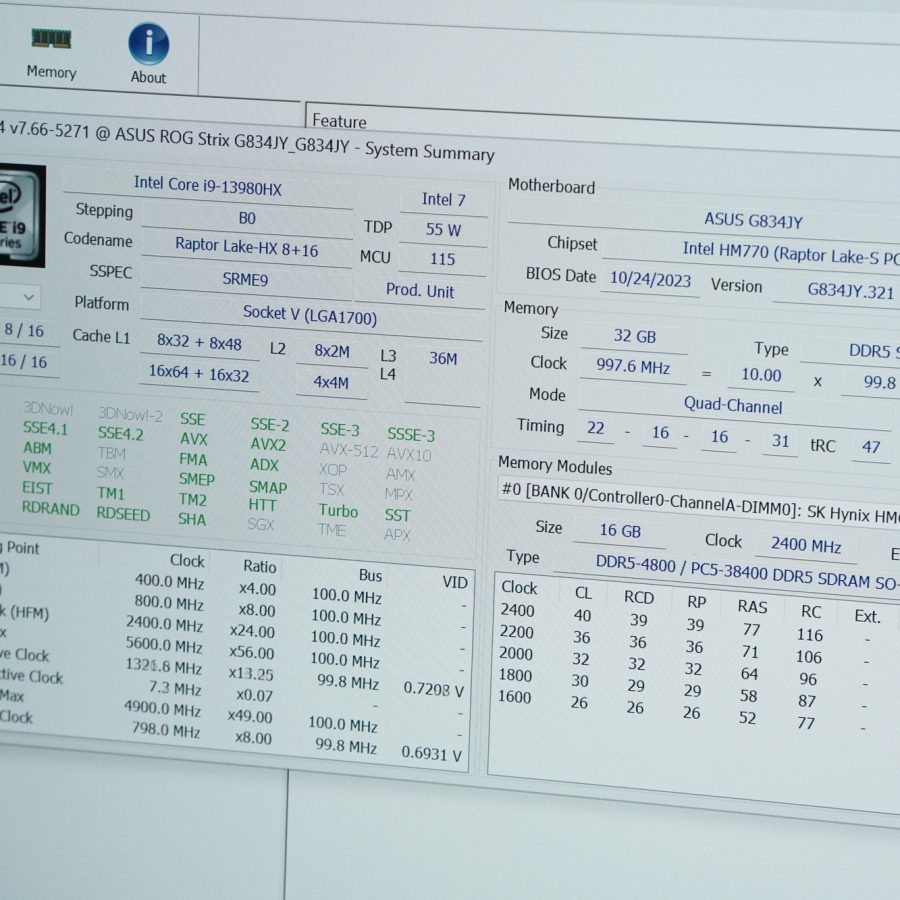
Task: Click the MCU value 115
Action: coord(443,259)
